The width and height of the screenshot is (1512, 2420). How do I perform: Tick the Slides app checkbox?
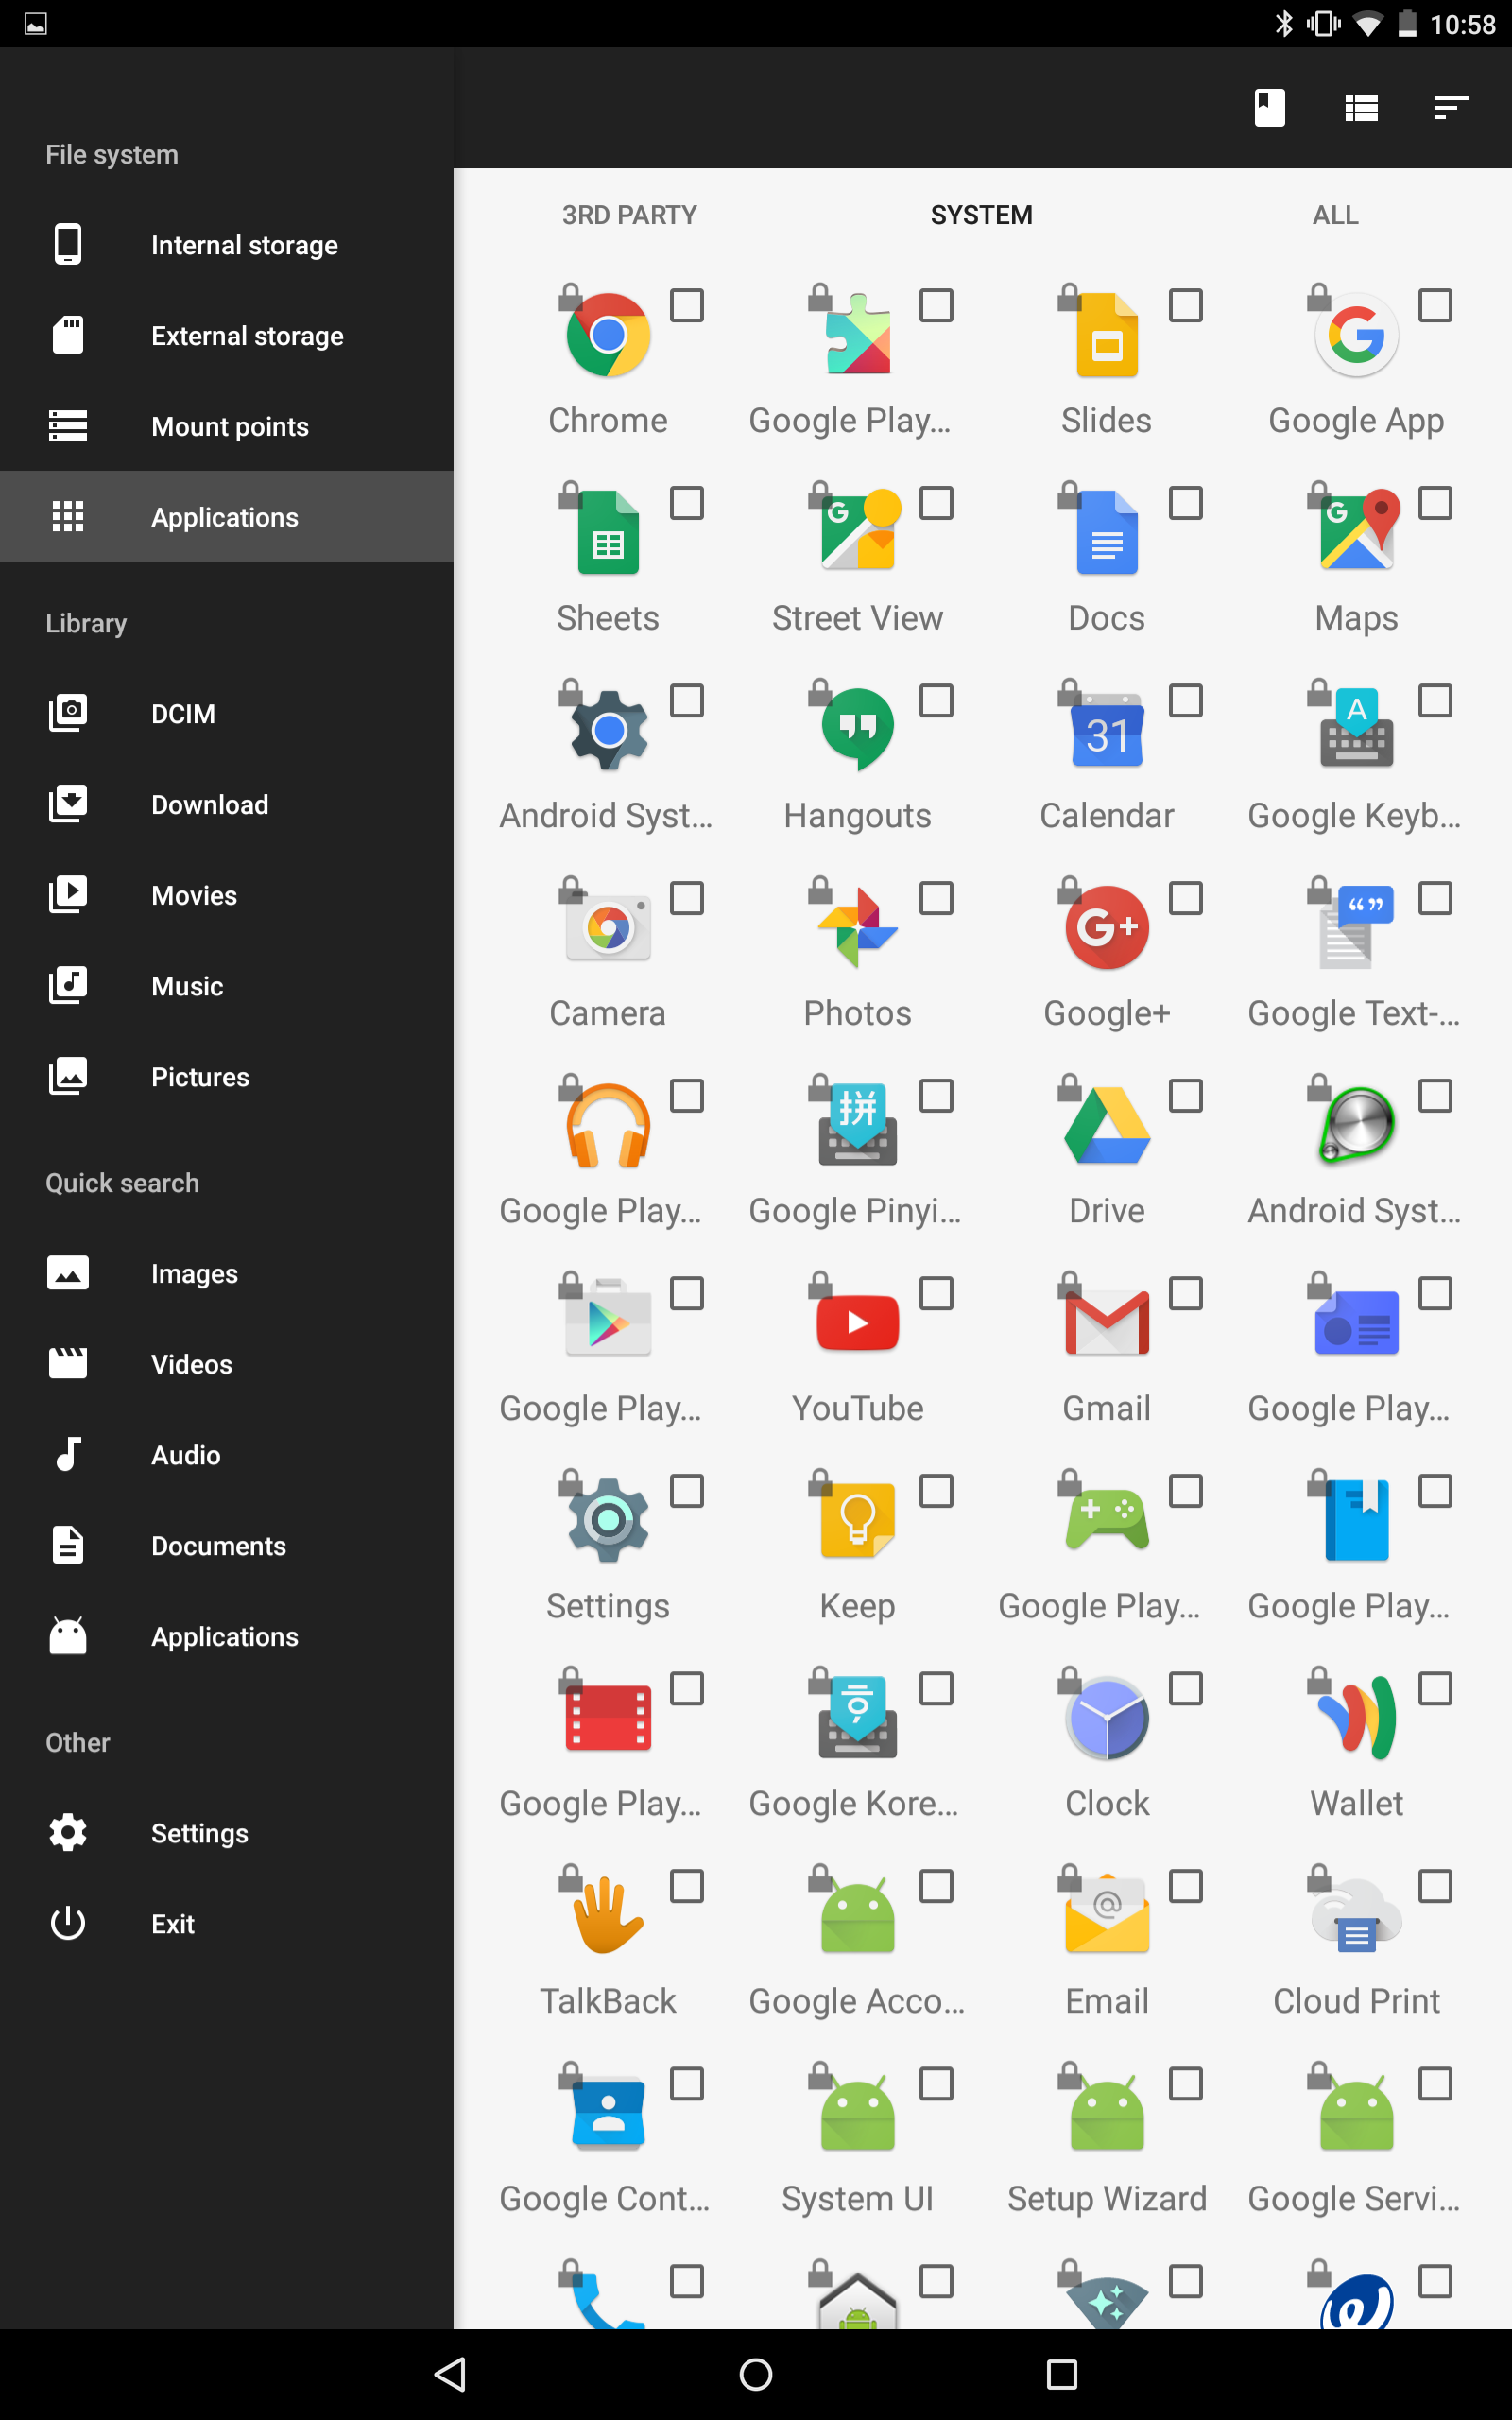(1186, 305)
